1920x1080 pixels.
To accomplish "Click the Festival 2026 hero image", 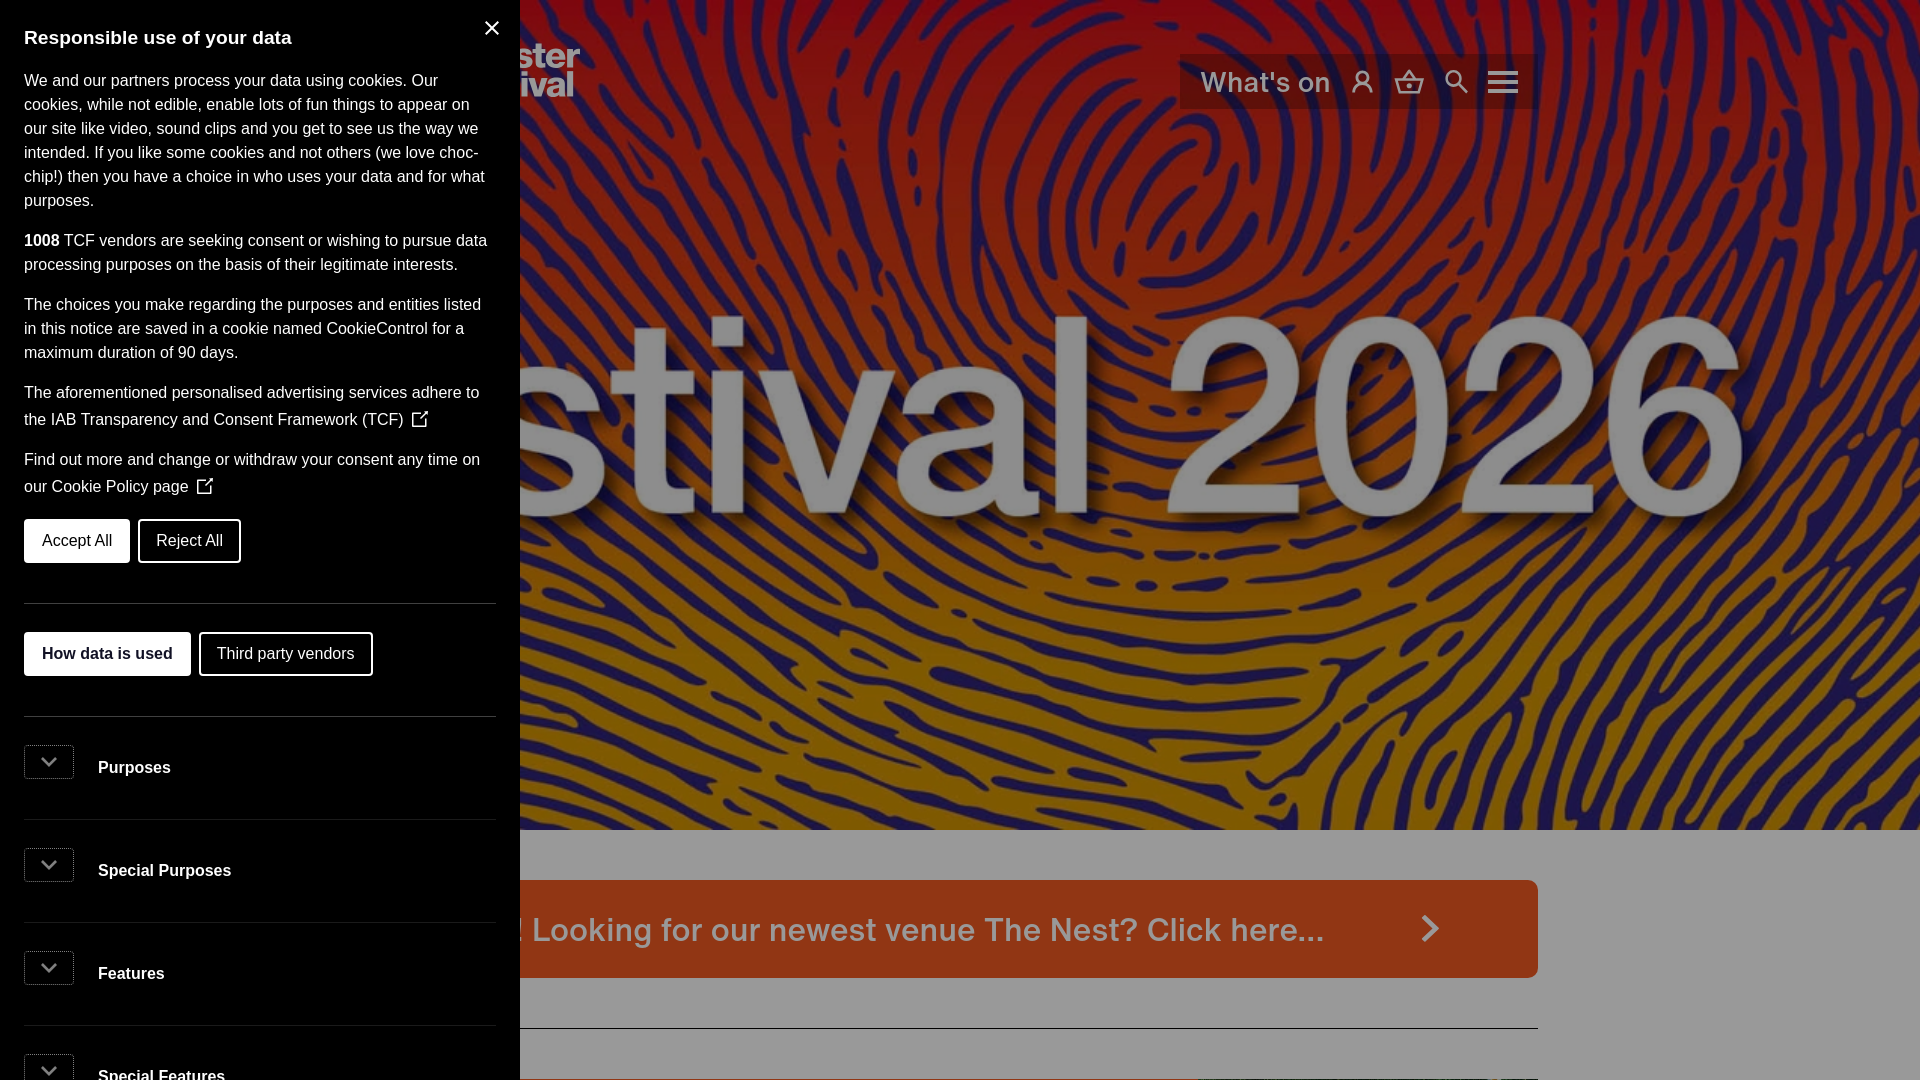I will tap(1220, 415).
